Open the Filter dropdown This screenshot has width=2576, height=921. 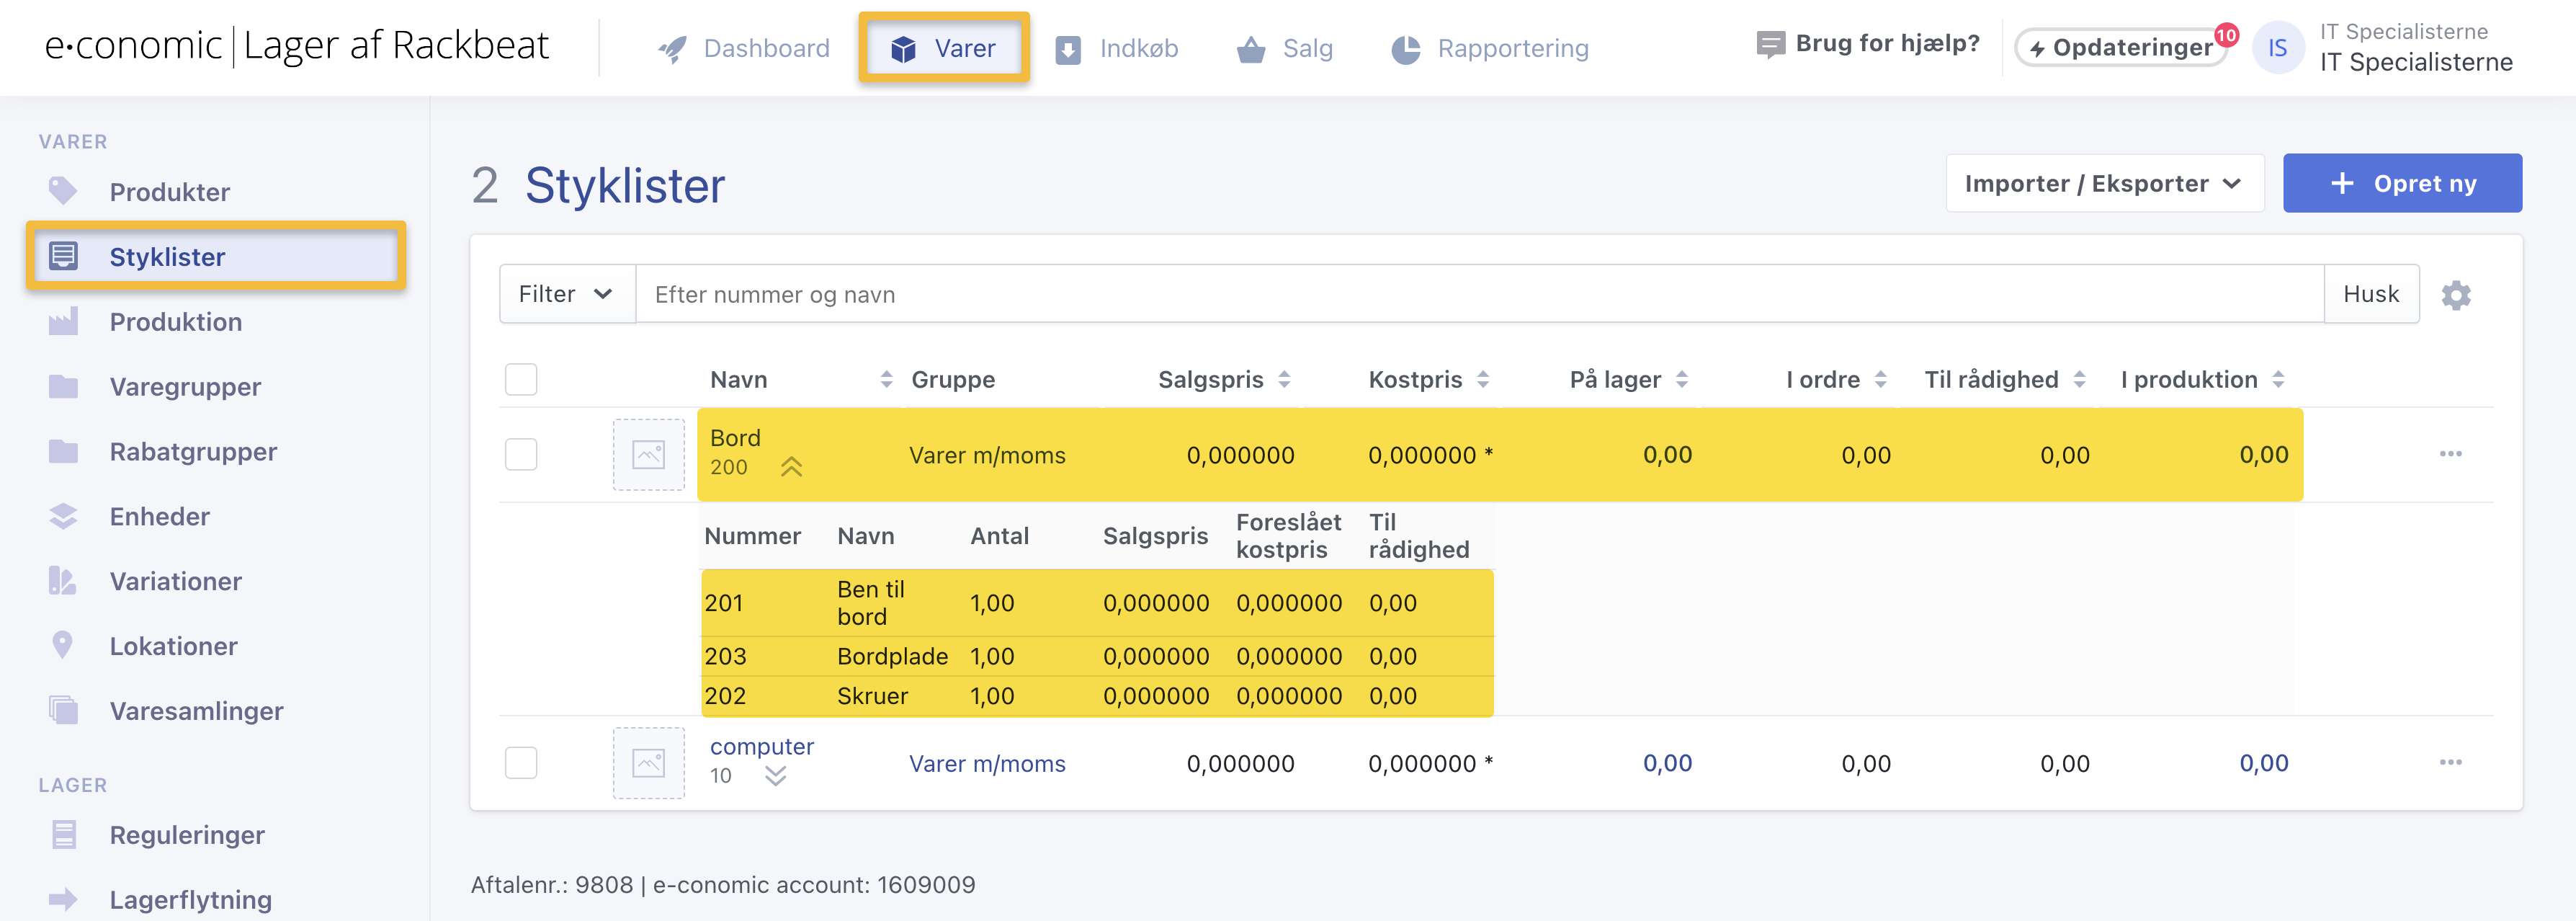(x=566, y=294)
